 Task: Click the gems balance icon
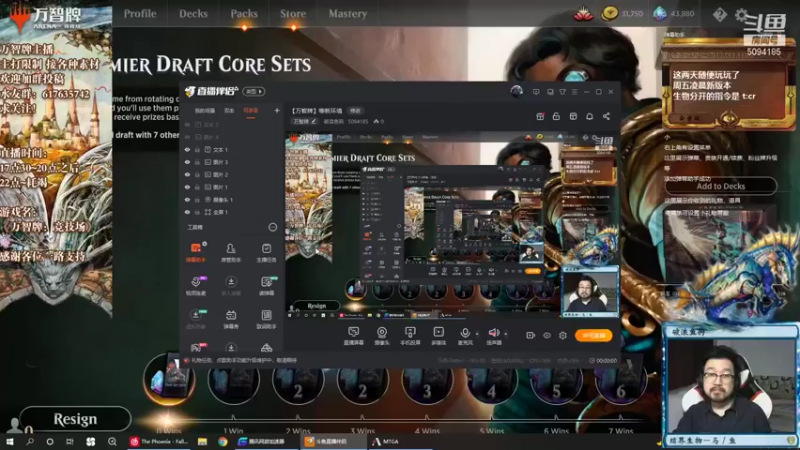click(660, 14)
